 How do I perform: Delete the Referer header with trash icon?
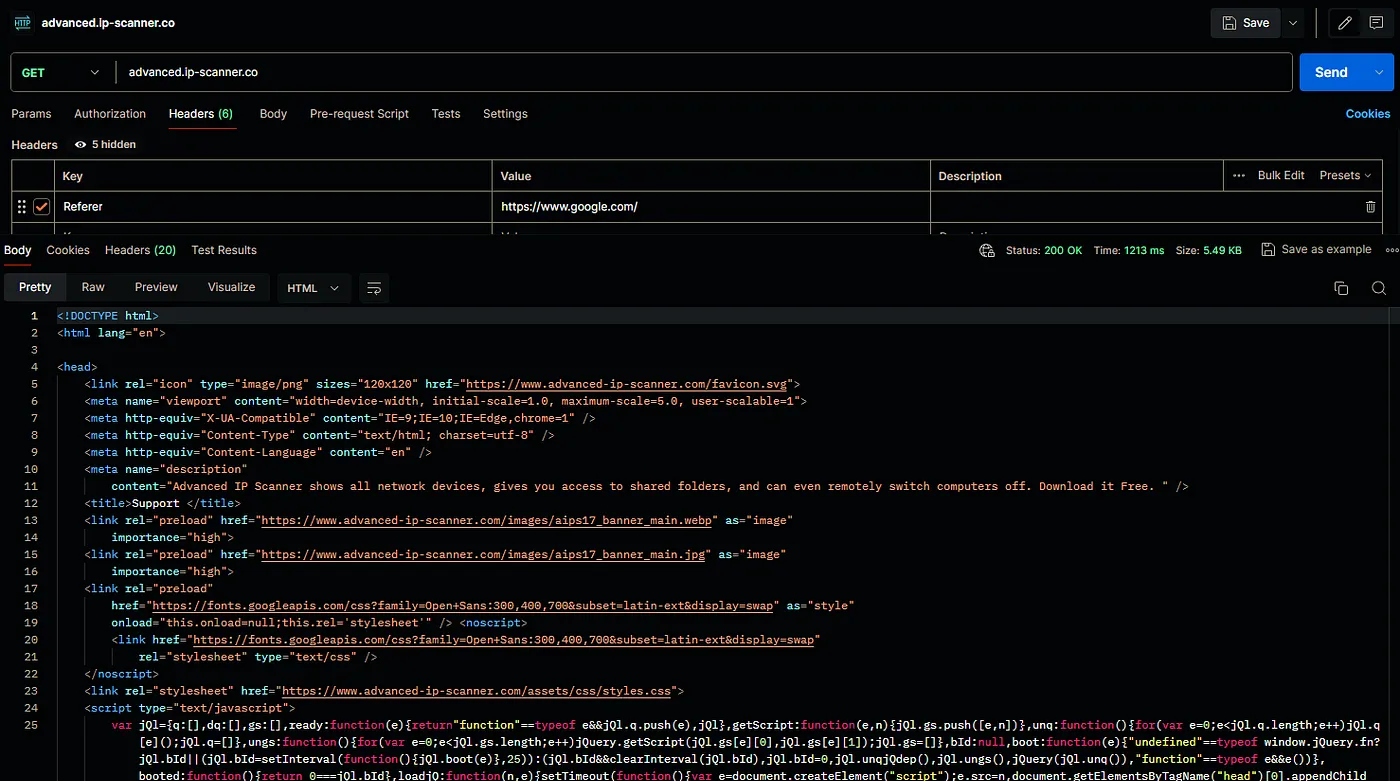point(1370,207)
